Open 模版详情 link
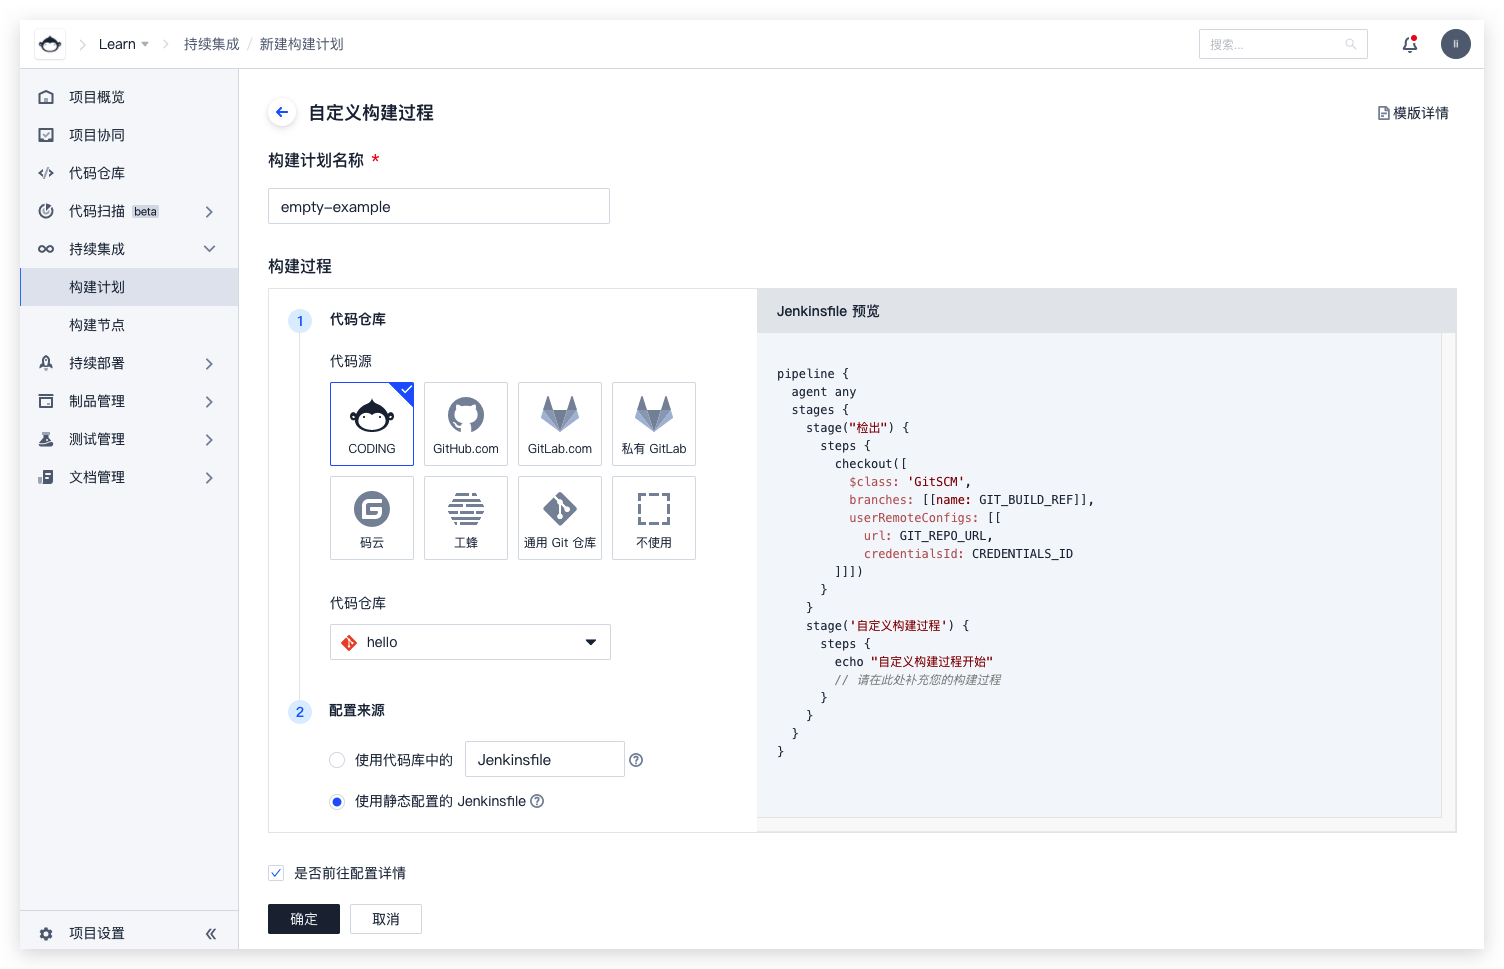1504x969 pixels. [1413, 113]
